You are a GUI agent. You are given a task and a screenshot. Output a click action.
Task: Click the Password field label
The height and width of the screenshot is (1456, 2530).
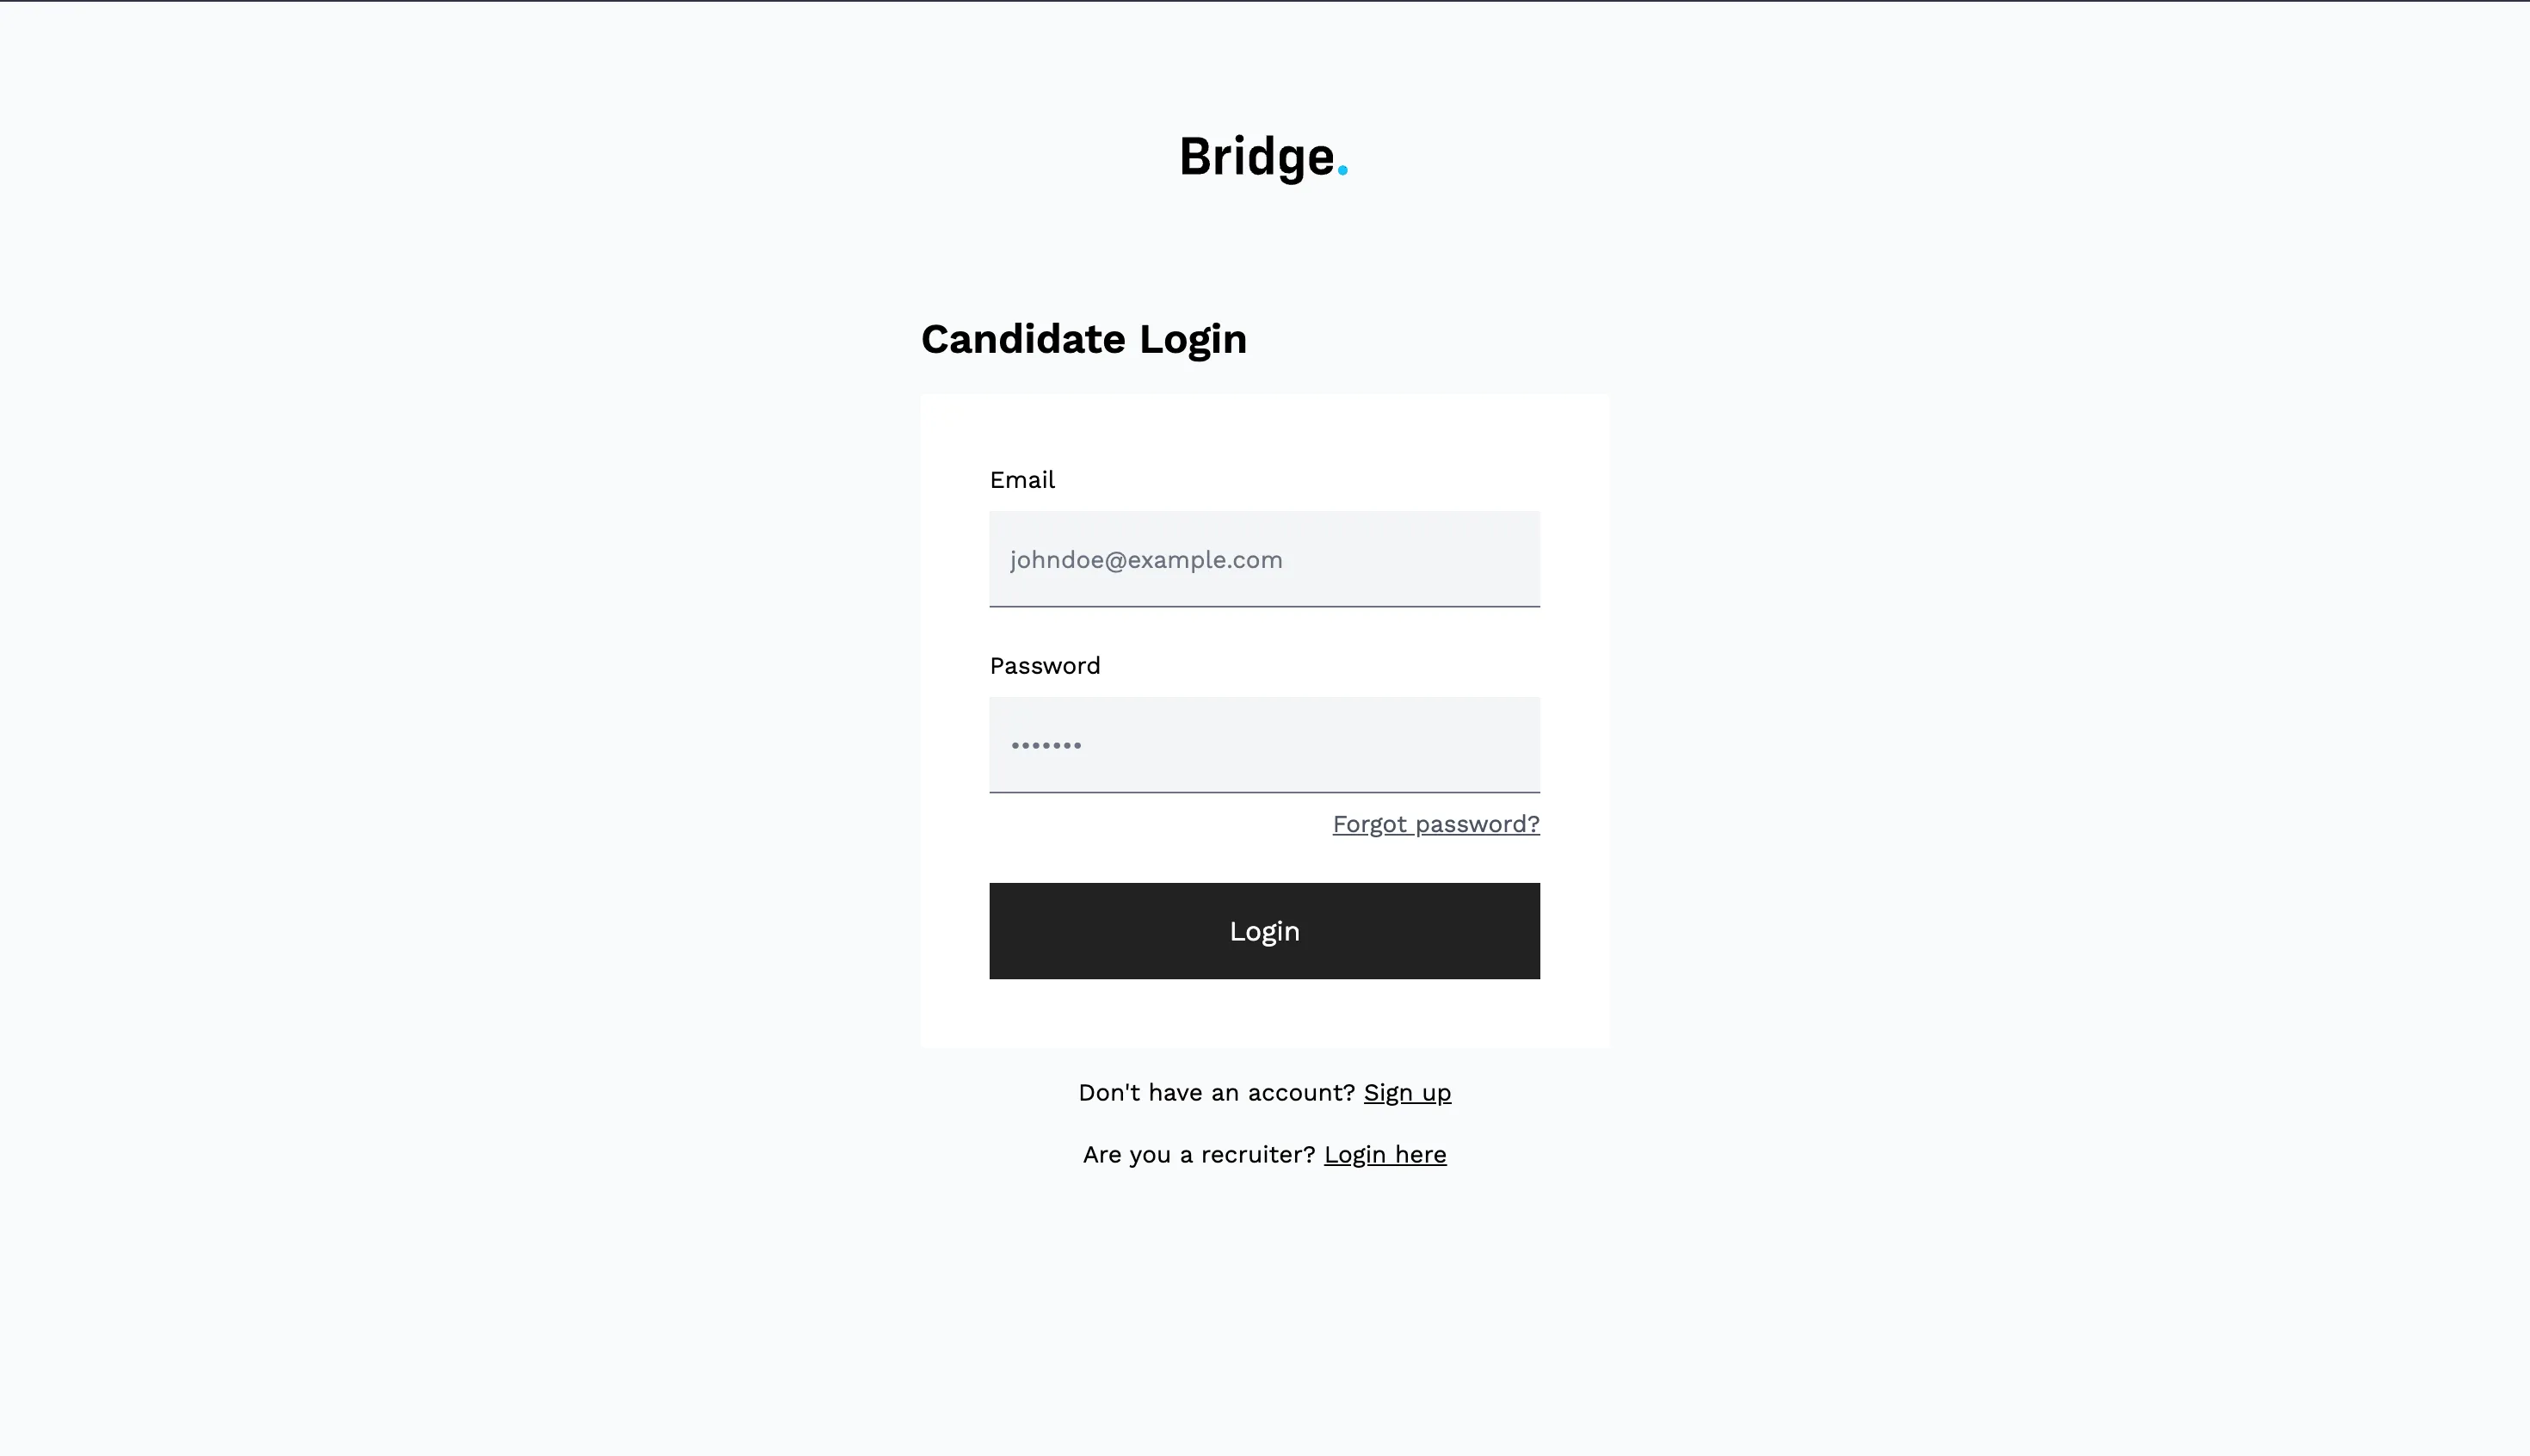[x=1044, y=666]
